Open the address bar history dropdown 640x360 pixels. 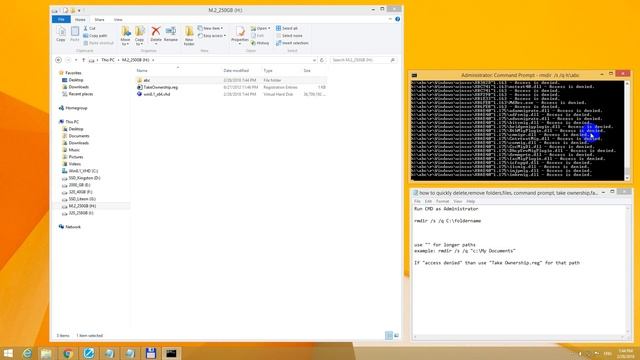(314, 60)
